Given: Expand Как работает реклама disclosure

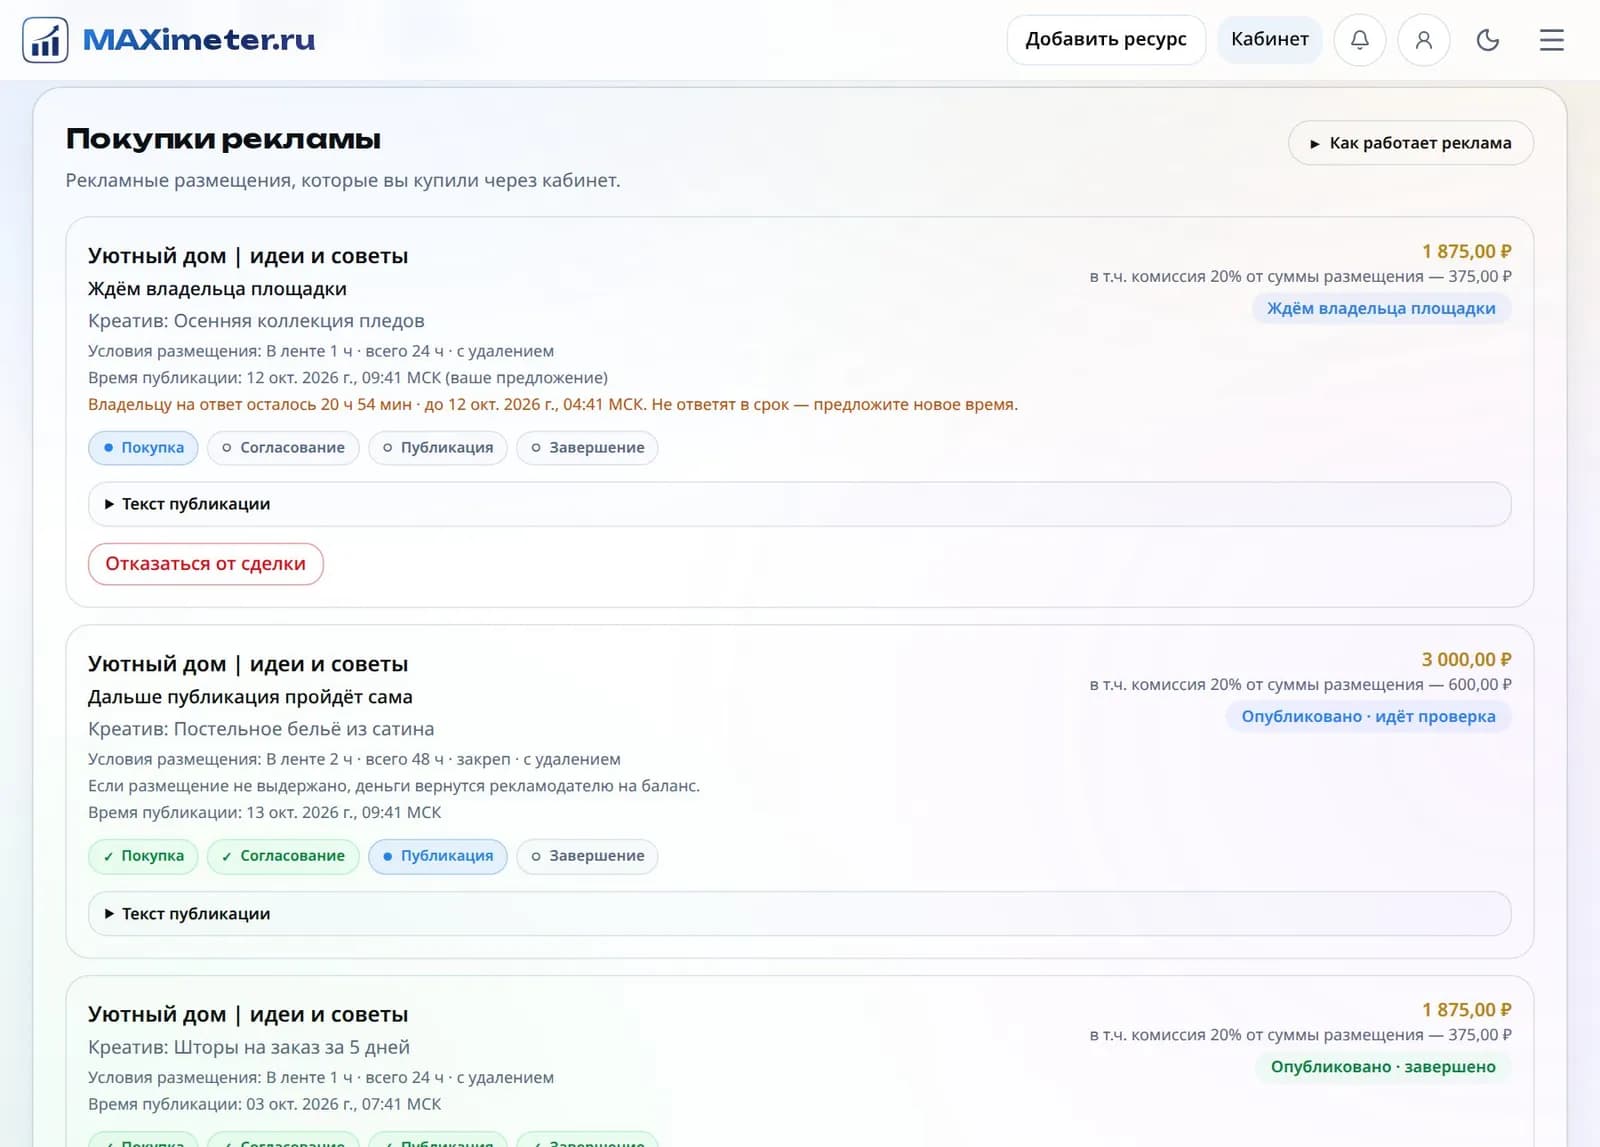Looking at the screenshot, I should pos(1411,143).
